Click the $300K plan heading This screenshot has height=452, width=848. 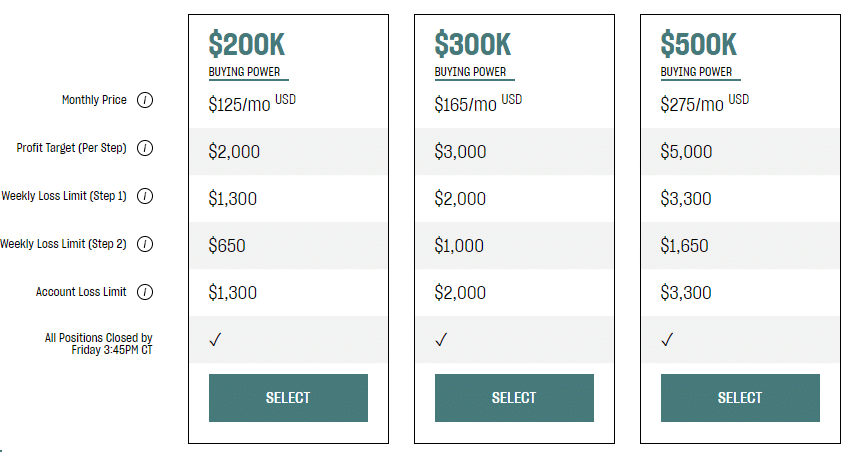coord(473,44)
